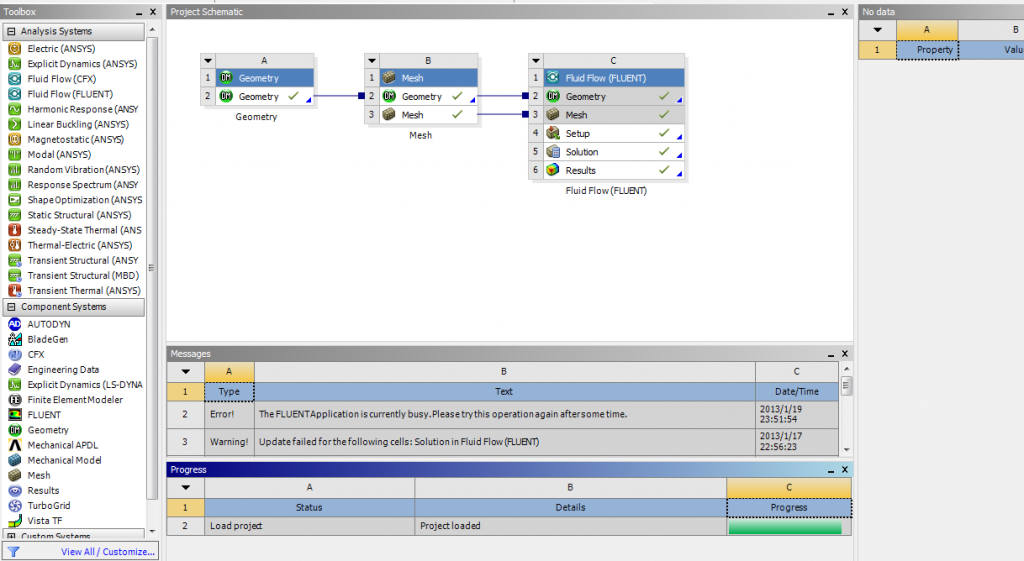Click Messages scrollbar down arrow
Viewport: 1024px width, 561px height.
click(846, 449)
